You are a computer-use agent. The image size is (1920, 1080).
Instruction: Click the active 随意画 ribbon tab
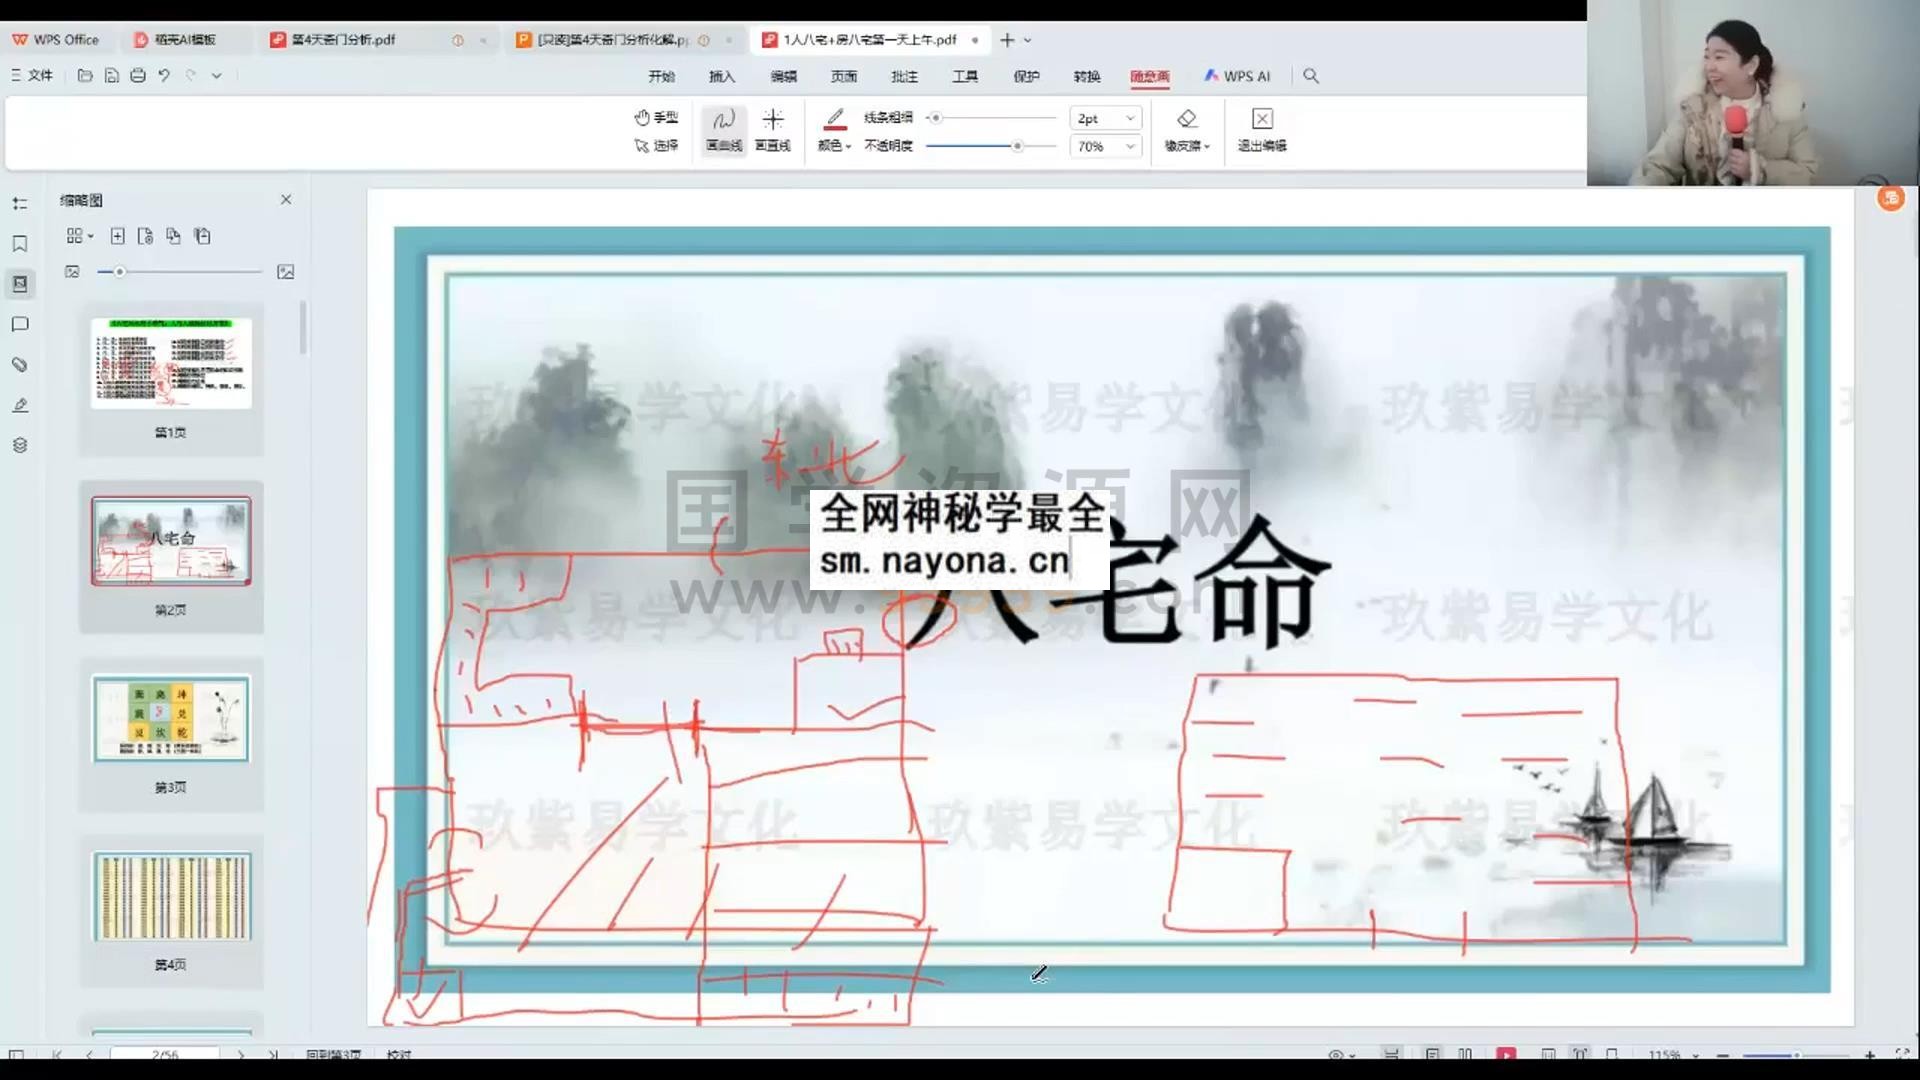1150,76
